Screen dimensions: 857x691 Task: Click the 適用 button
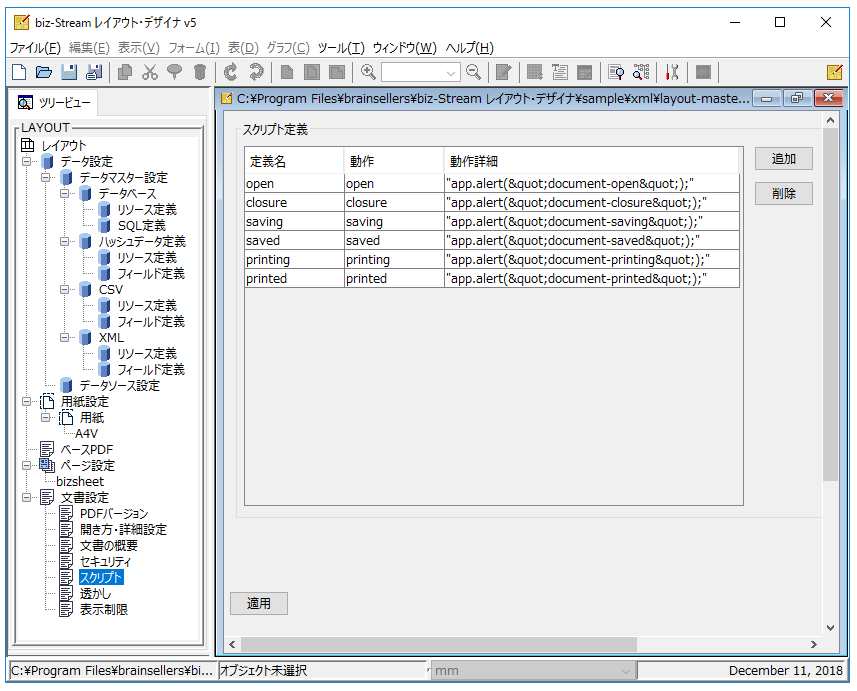259,604
